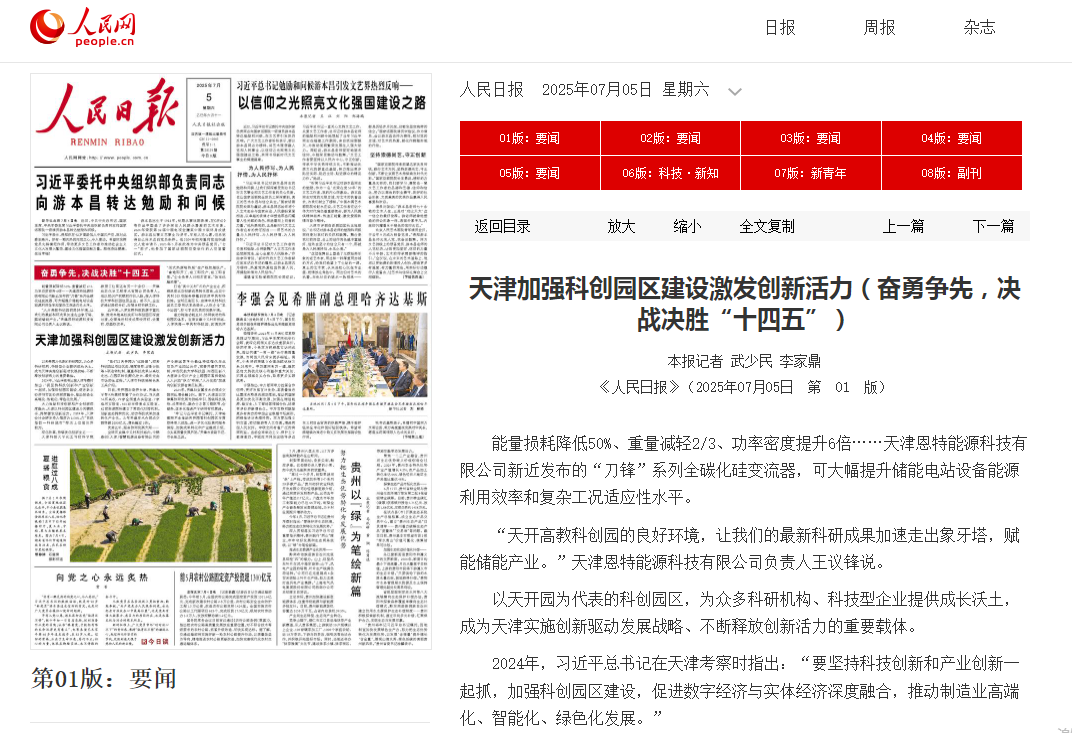Open 向党之心永远炙热 article on page image
Image resolution: width=1072 pixels, height=733 pixels.
click(x=101, y=578)
